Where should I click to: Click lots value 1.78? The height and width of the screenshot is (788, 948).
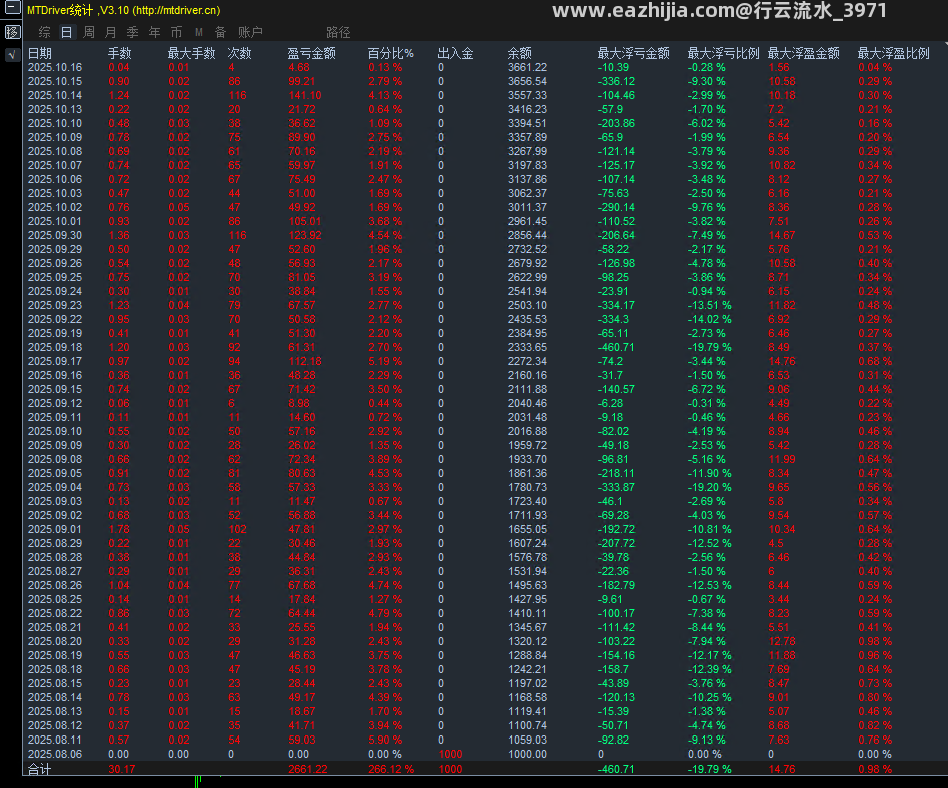(119, 529)
